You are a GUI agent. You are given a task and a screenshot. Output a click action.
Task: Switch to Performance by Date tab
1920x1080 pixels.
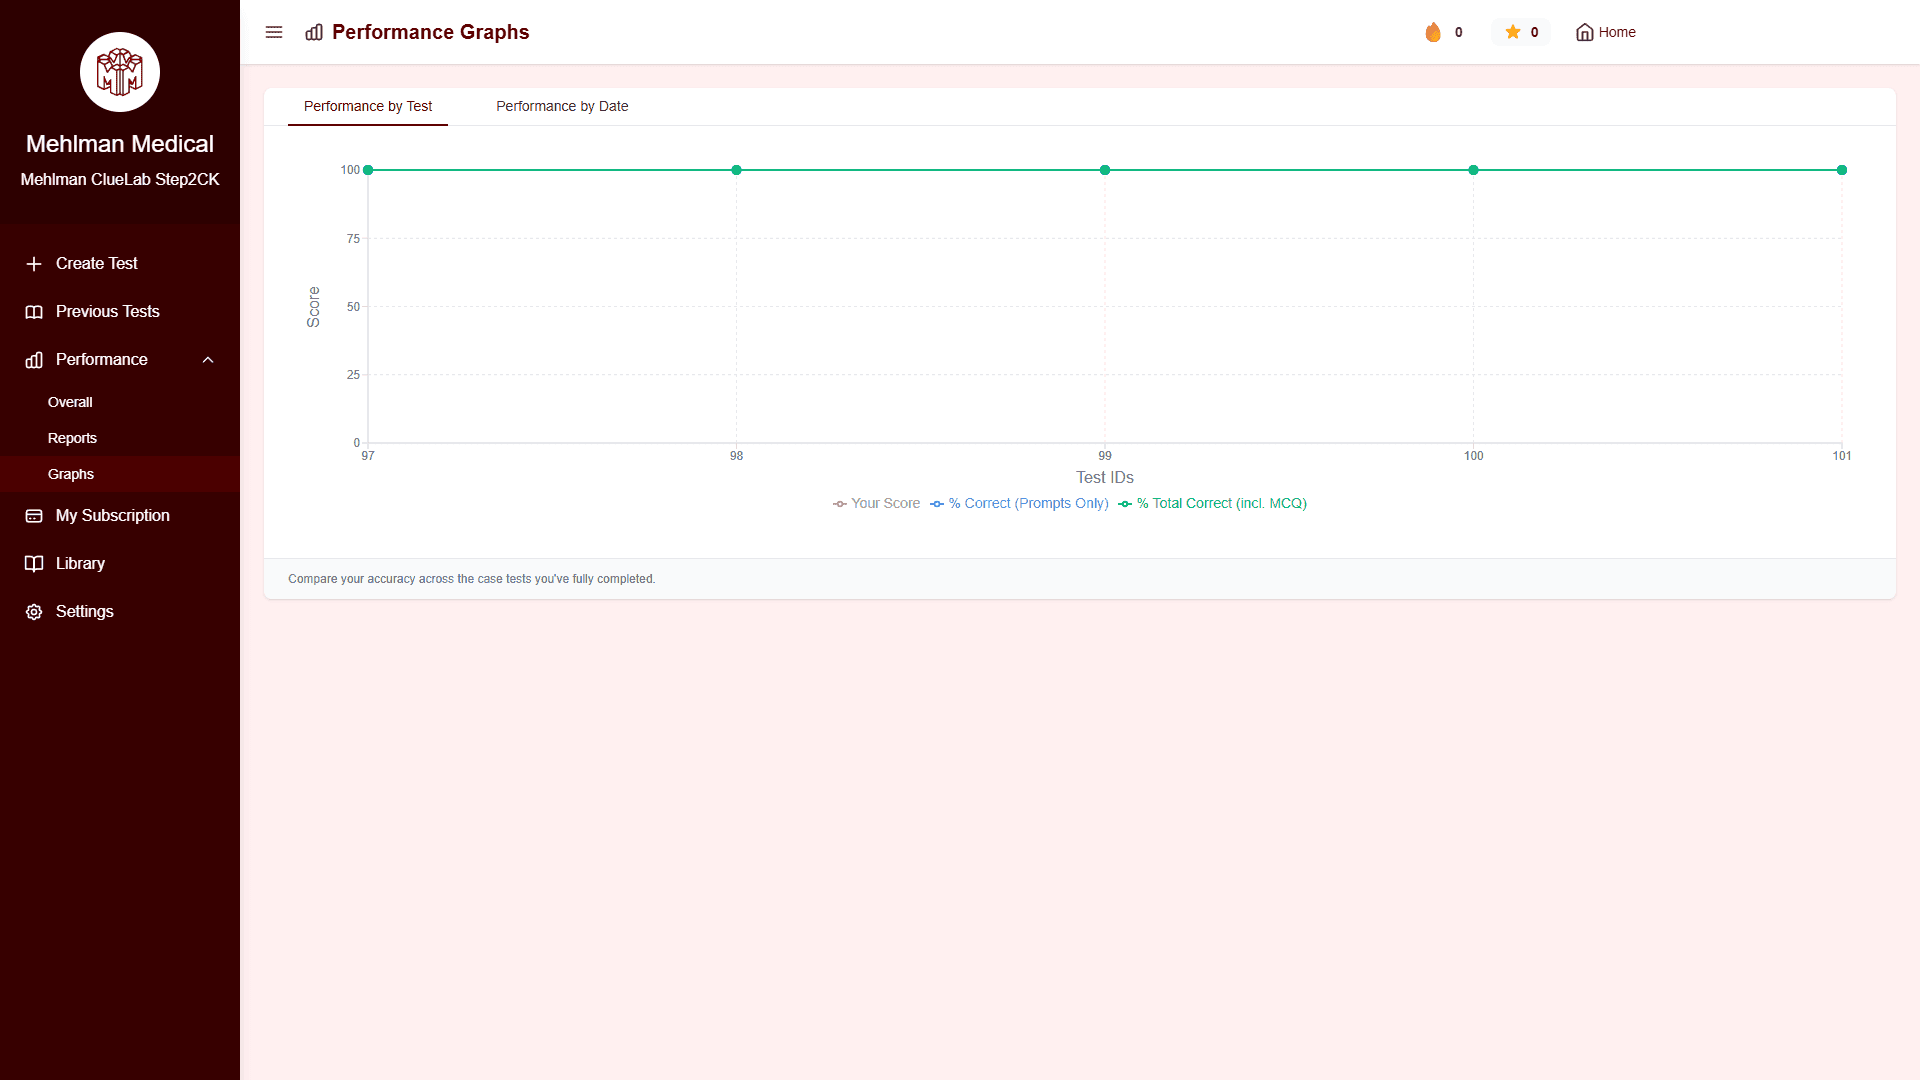[562, 106]
